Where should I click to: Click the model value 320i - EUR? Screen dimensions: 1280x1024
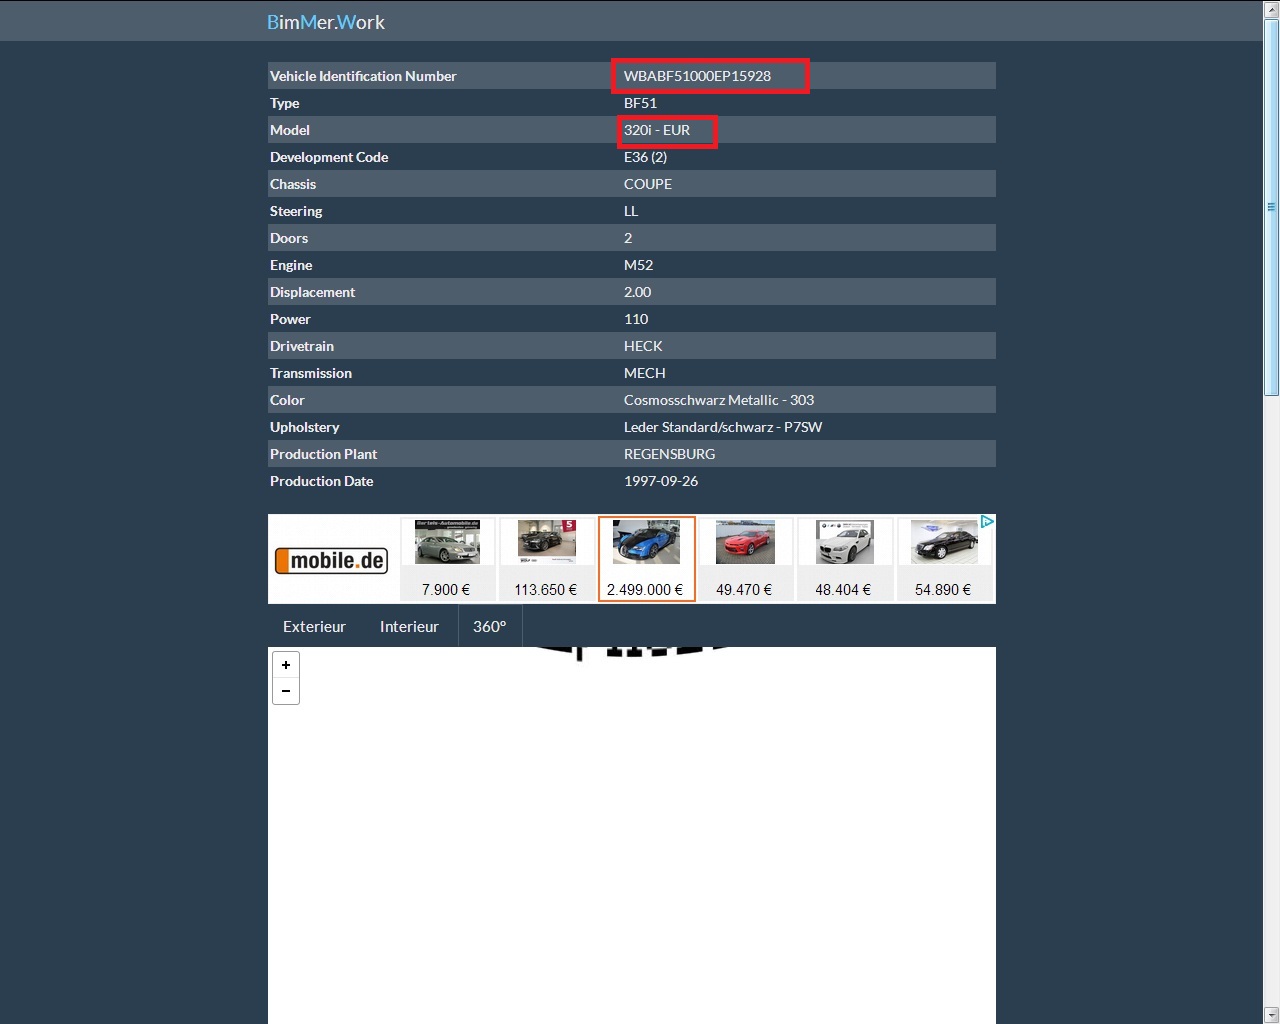point(657,130)
